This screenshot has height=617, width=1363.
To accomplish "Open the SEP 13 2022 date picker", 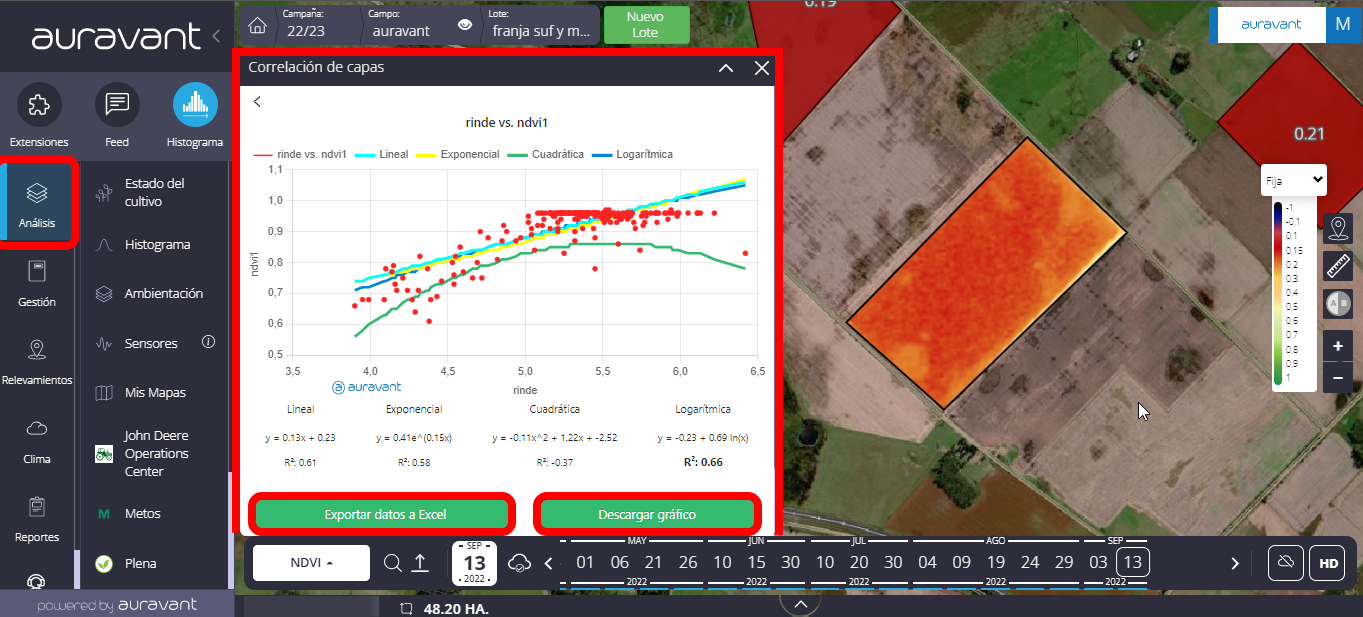I will click(x=474, y=563).
